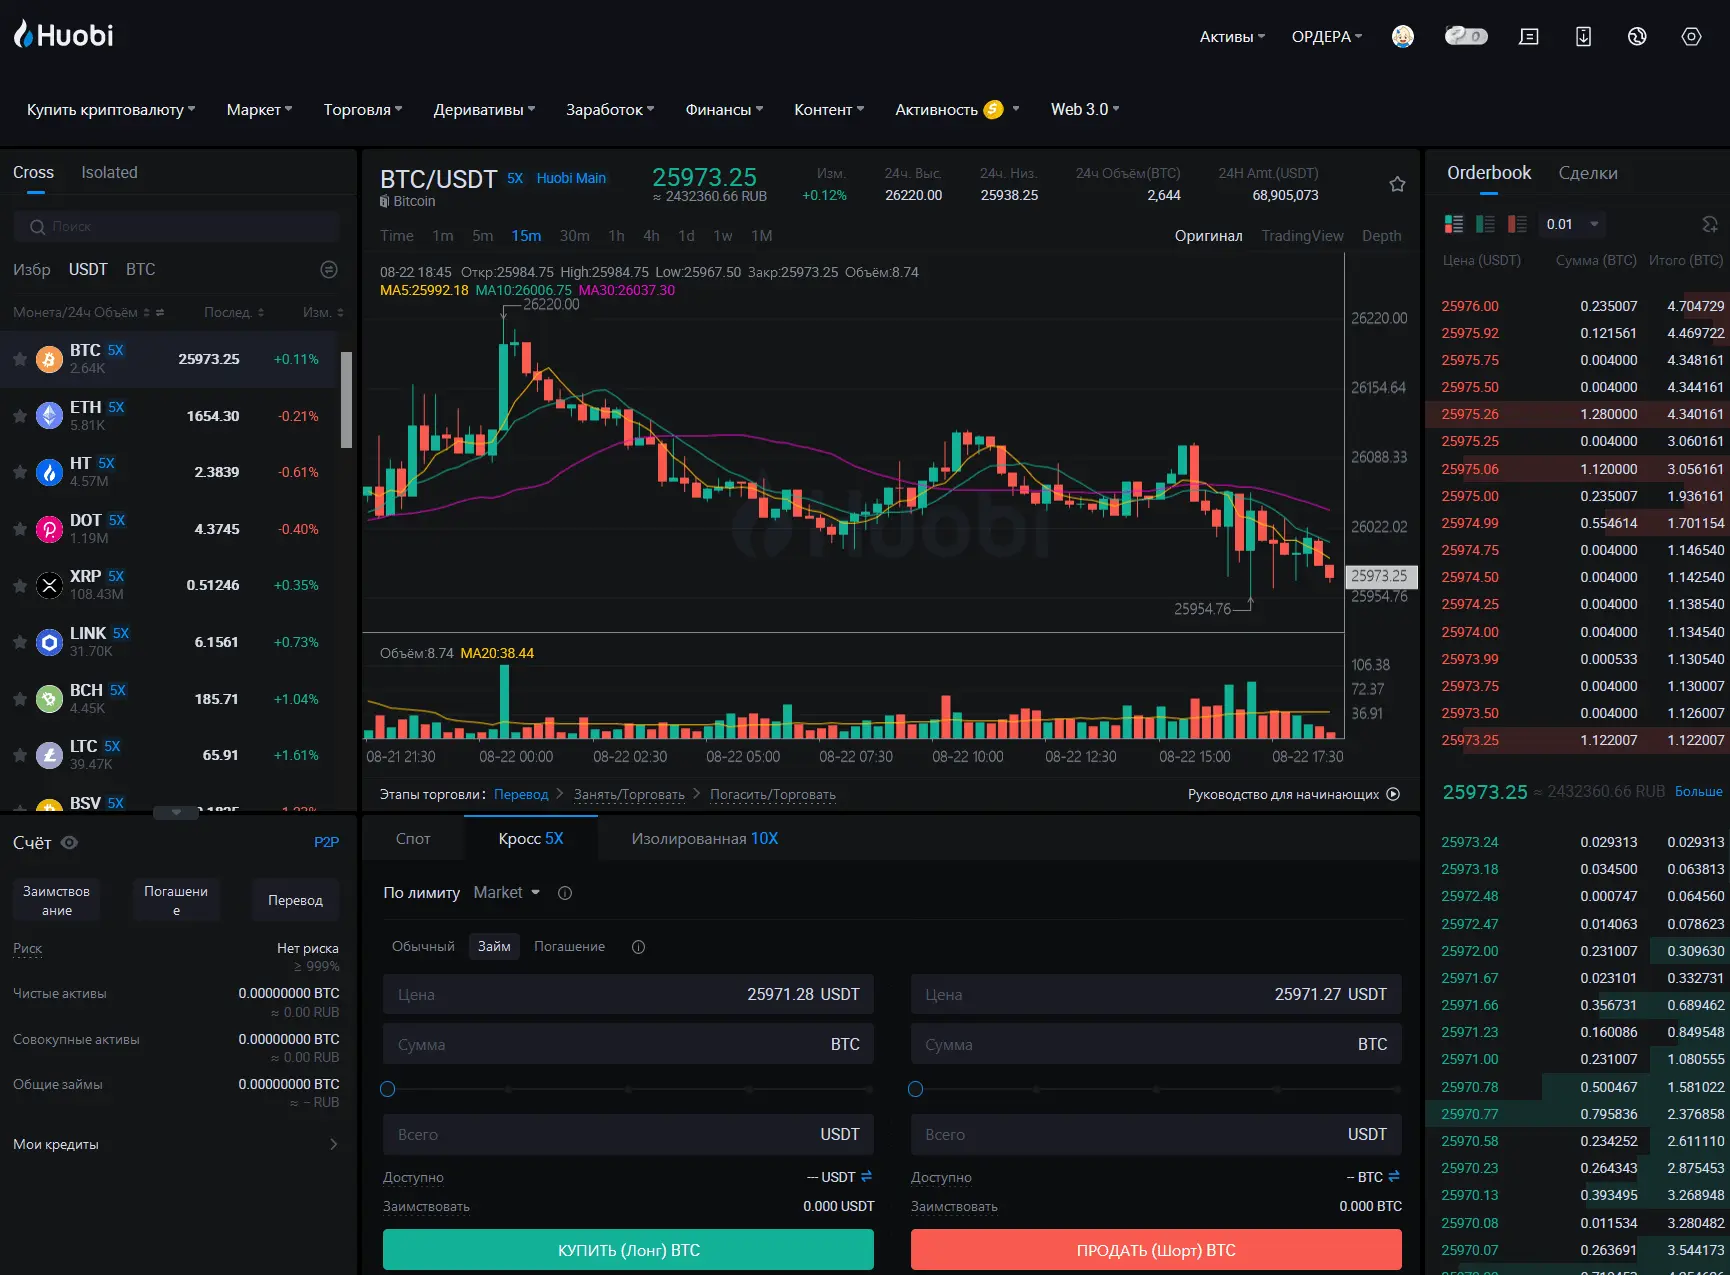Screen dimensions: 1730x1275
Task: Click the Huobi logo
Action: (64, 35)
